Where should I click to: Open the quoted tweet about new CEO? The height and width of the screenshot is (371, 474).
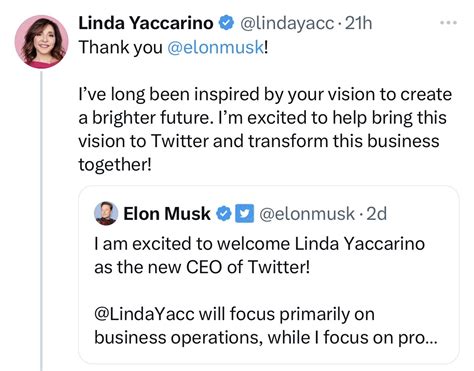[269, 275]
